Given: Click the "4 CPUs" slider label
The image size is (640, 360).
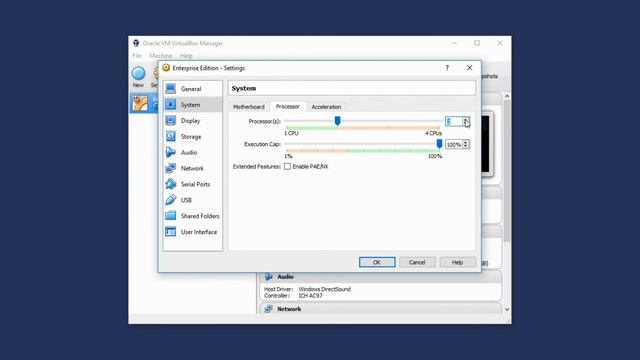Looking at the screenshot, I should tap(433, 133).
